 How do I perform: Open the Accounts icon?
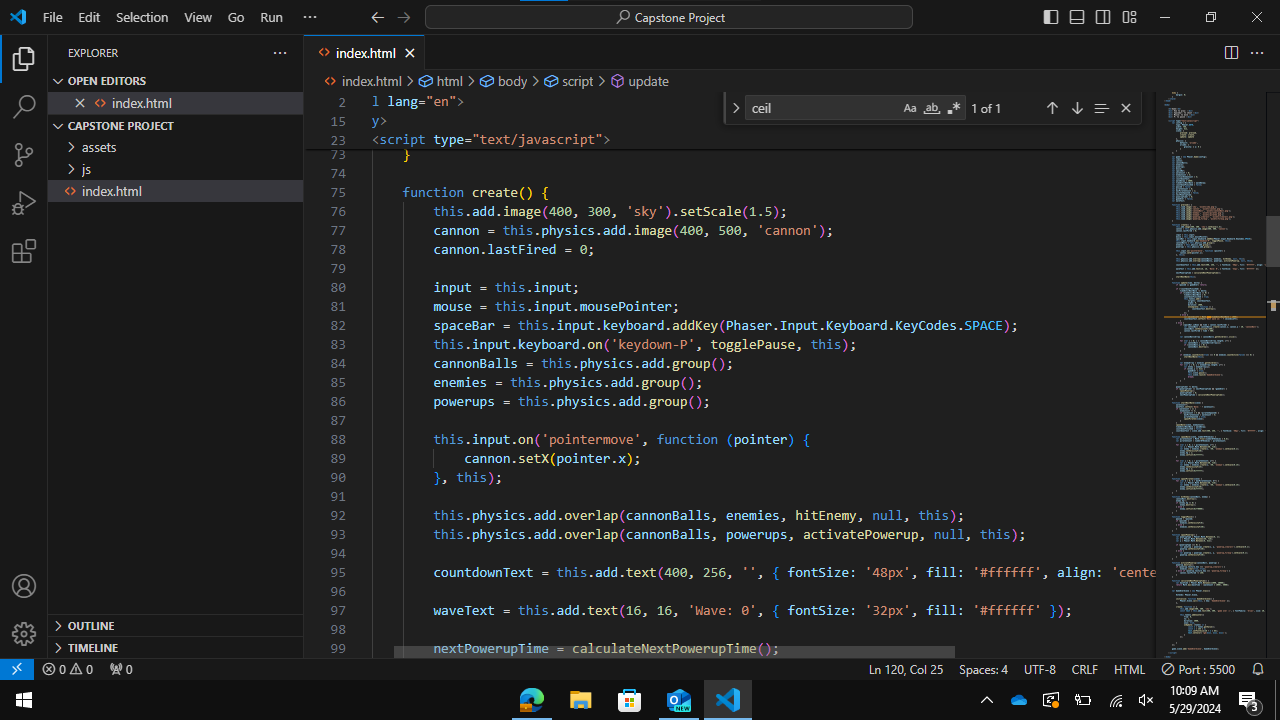24,587
